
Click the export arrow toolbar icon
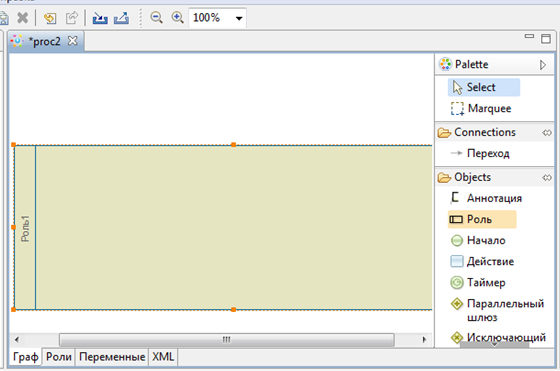(121, 18)
